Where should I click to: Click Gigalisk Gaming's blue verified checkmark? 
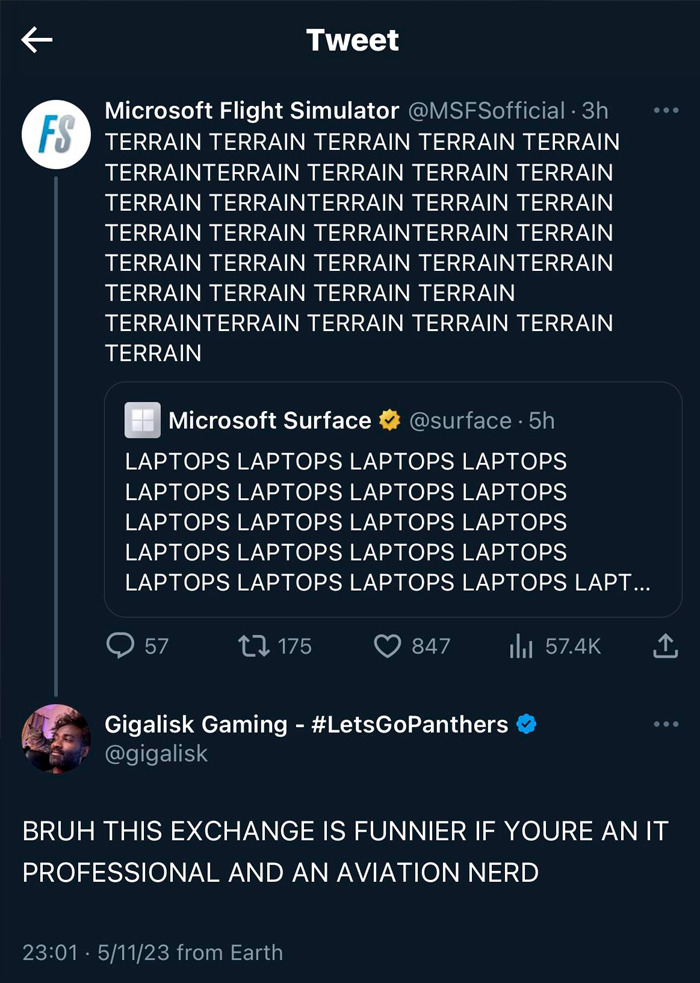526,724
